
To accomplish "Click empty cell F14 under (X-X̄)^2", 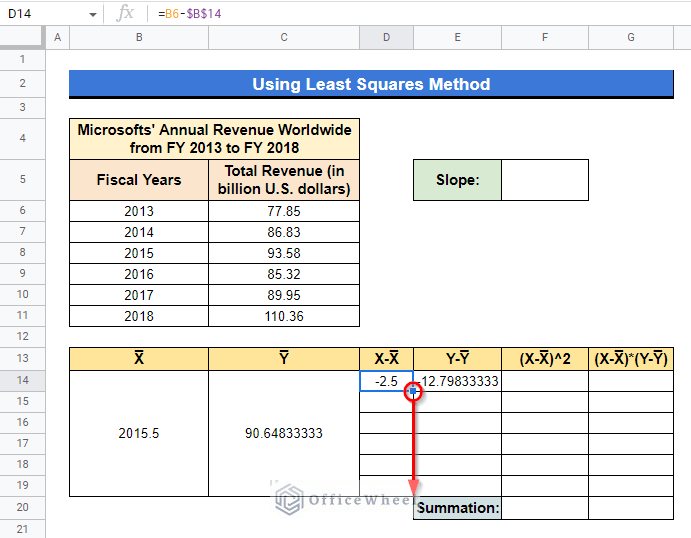I will coord(545,381).
